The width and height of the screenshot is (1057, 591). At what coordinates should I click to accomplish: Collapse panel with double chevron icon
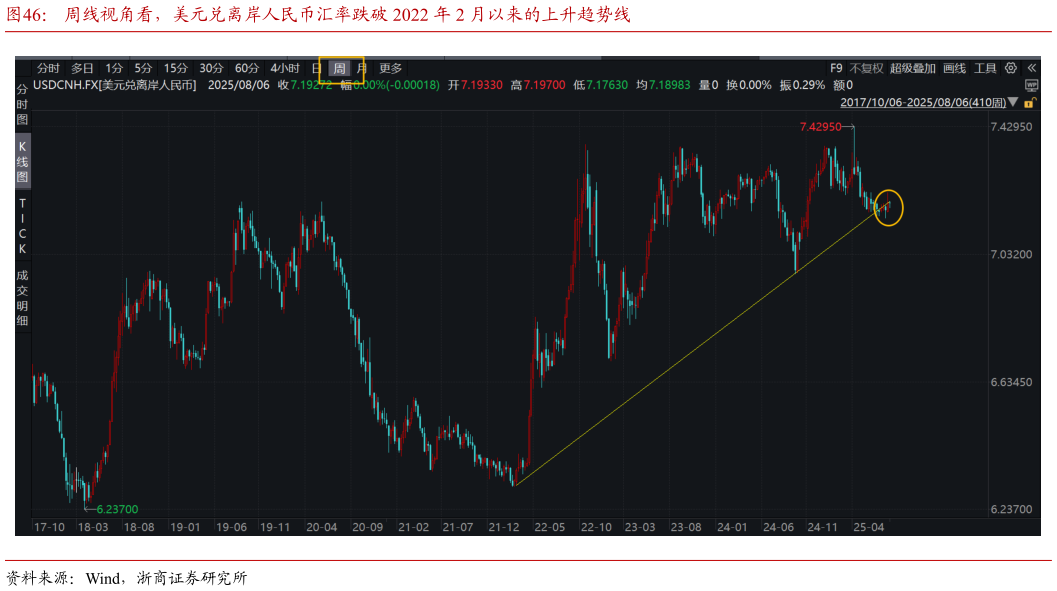point(1031,68)
